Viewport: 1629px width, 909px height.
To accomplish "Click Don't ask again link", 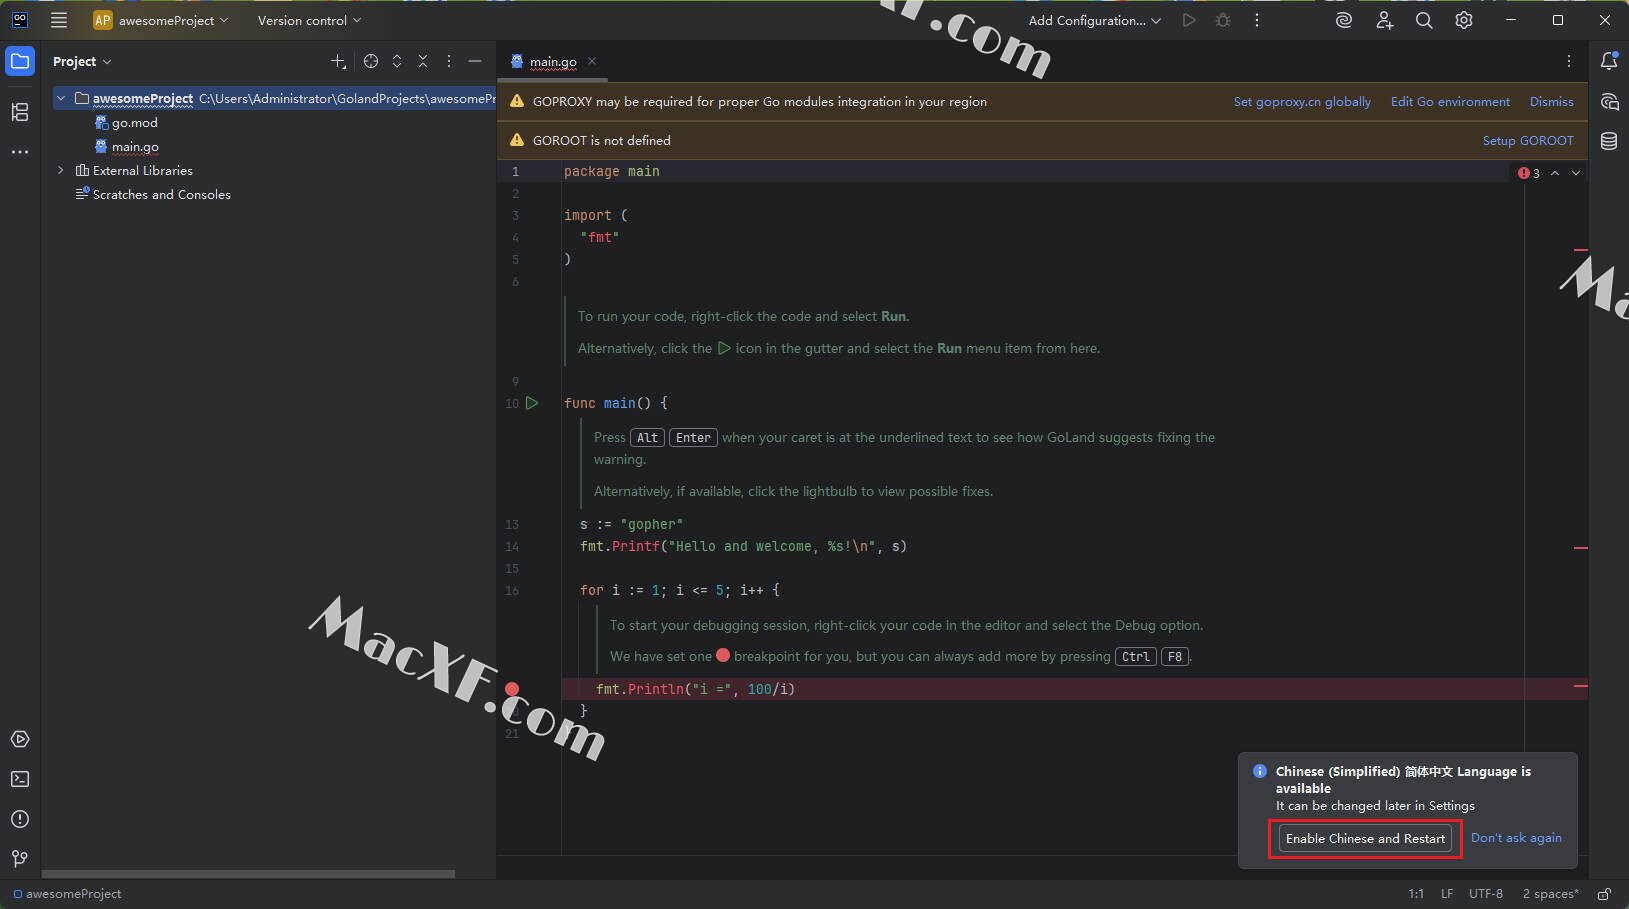I will [1516, 838].
